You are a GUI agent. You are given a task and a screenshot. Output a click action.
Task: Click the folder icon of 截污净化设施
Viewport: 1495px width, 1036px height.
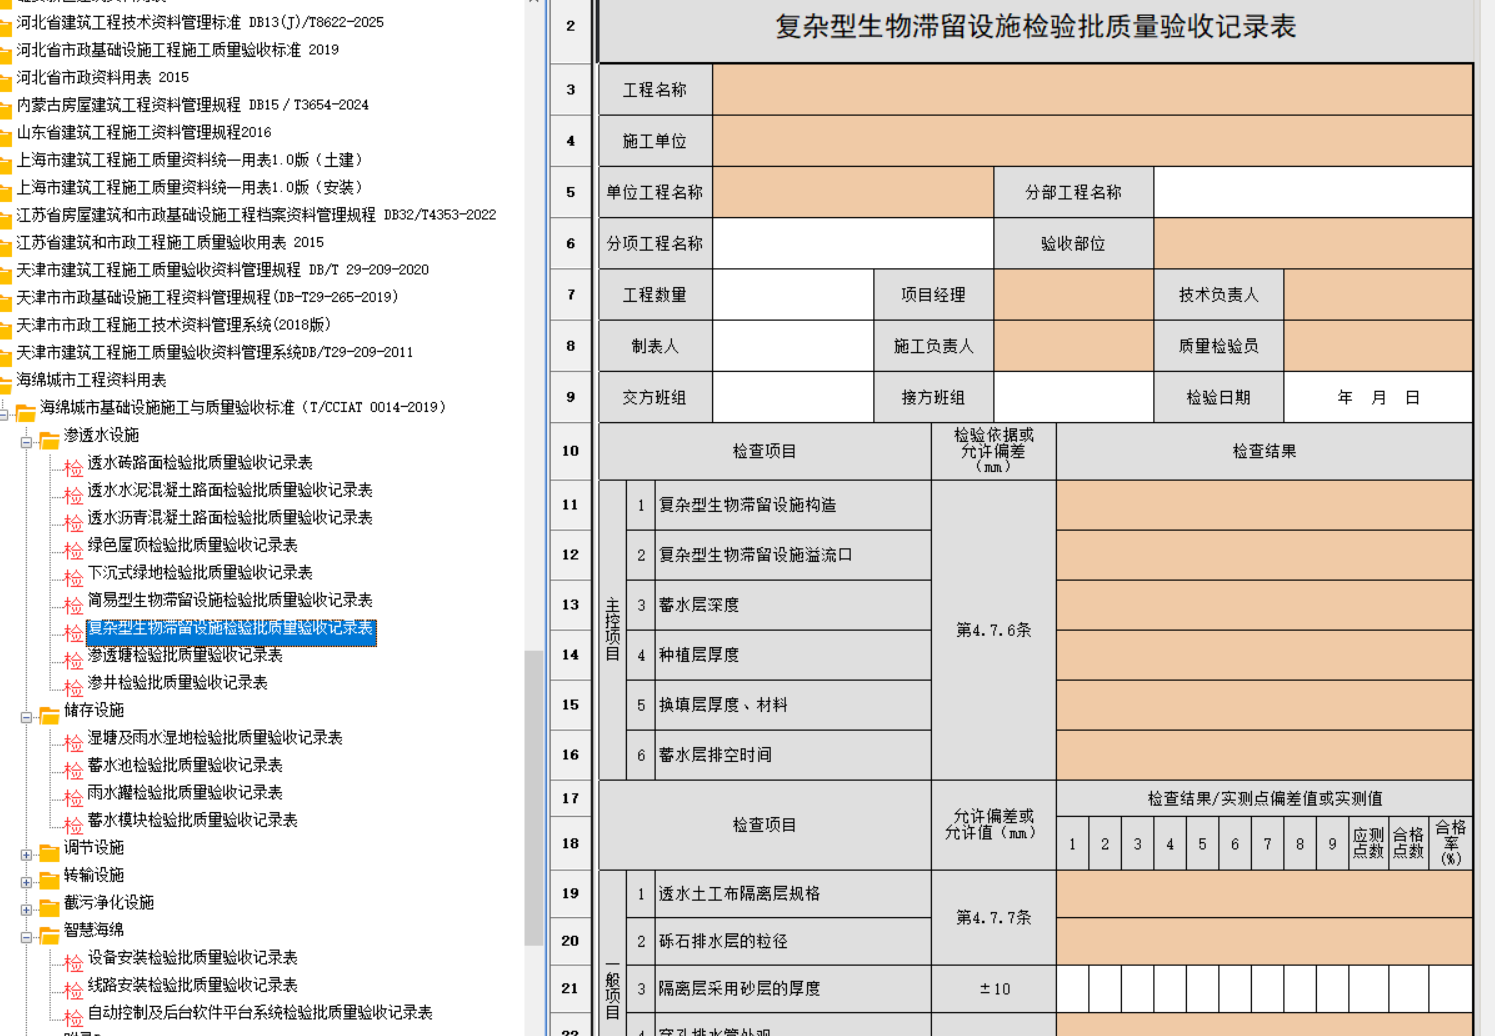(49, 907)
